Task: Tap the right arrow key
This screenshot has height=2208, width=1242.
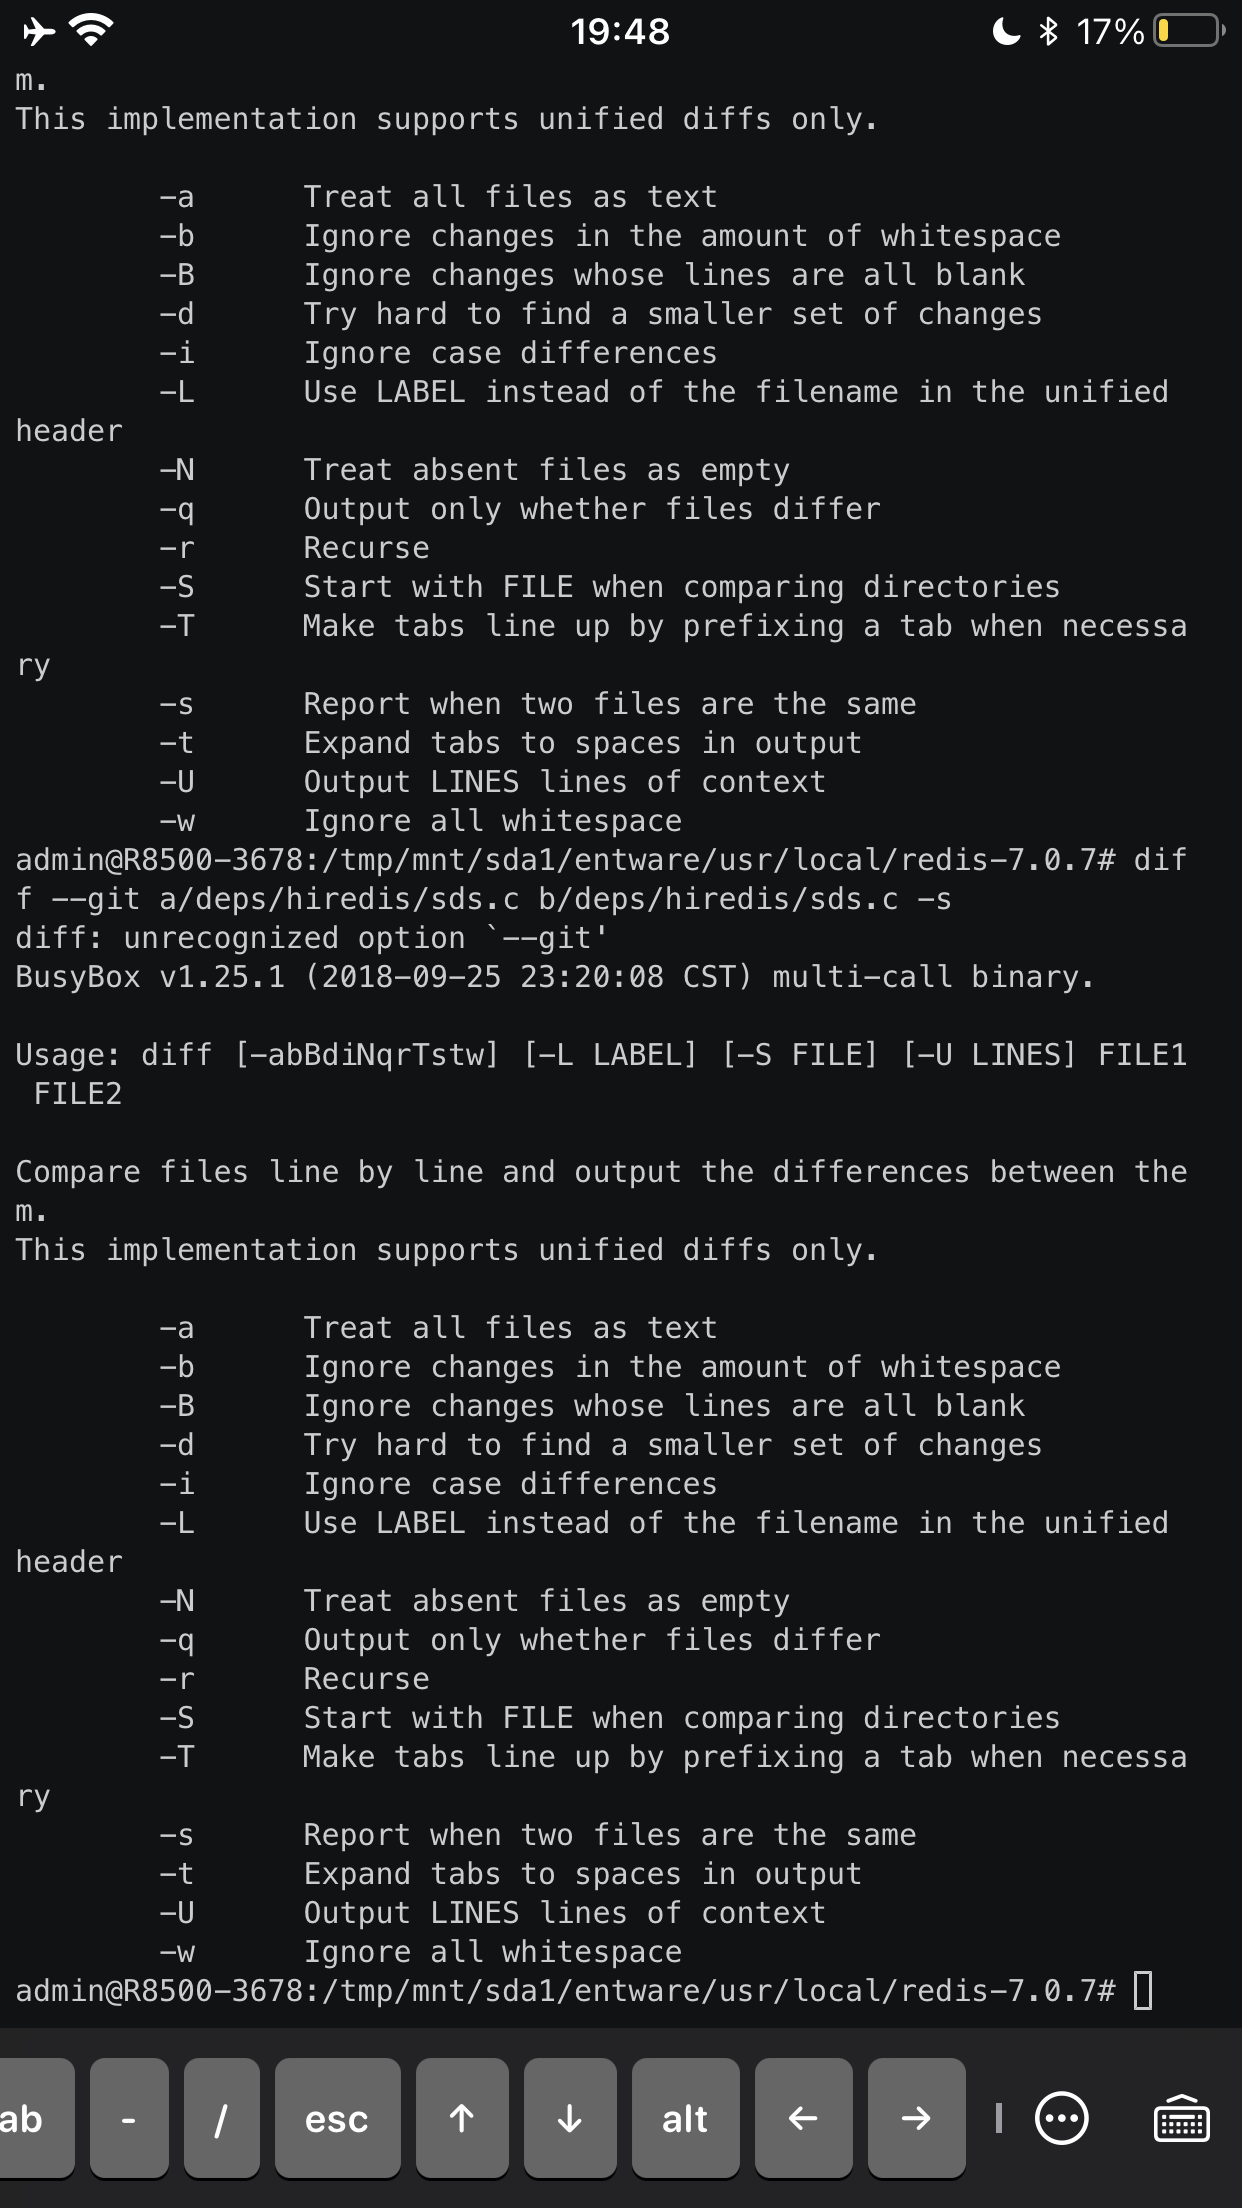Action: click(x=916, y=2118)
